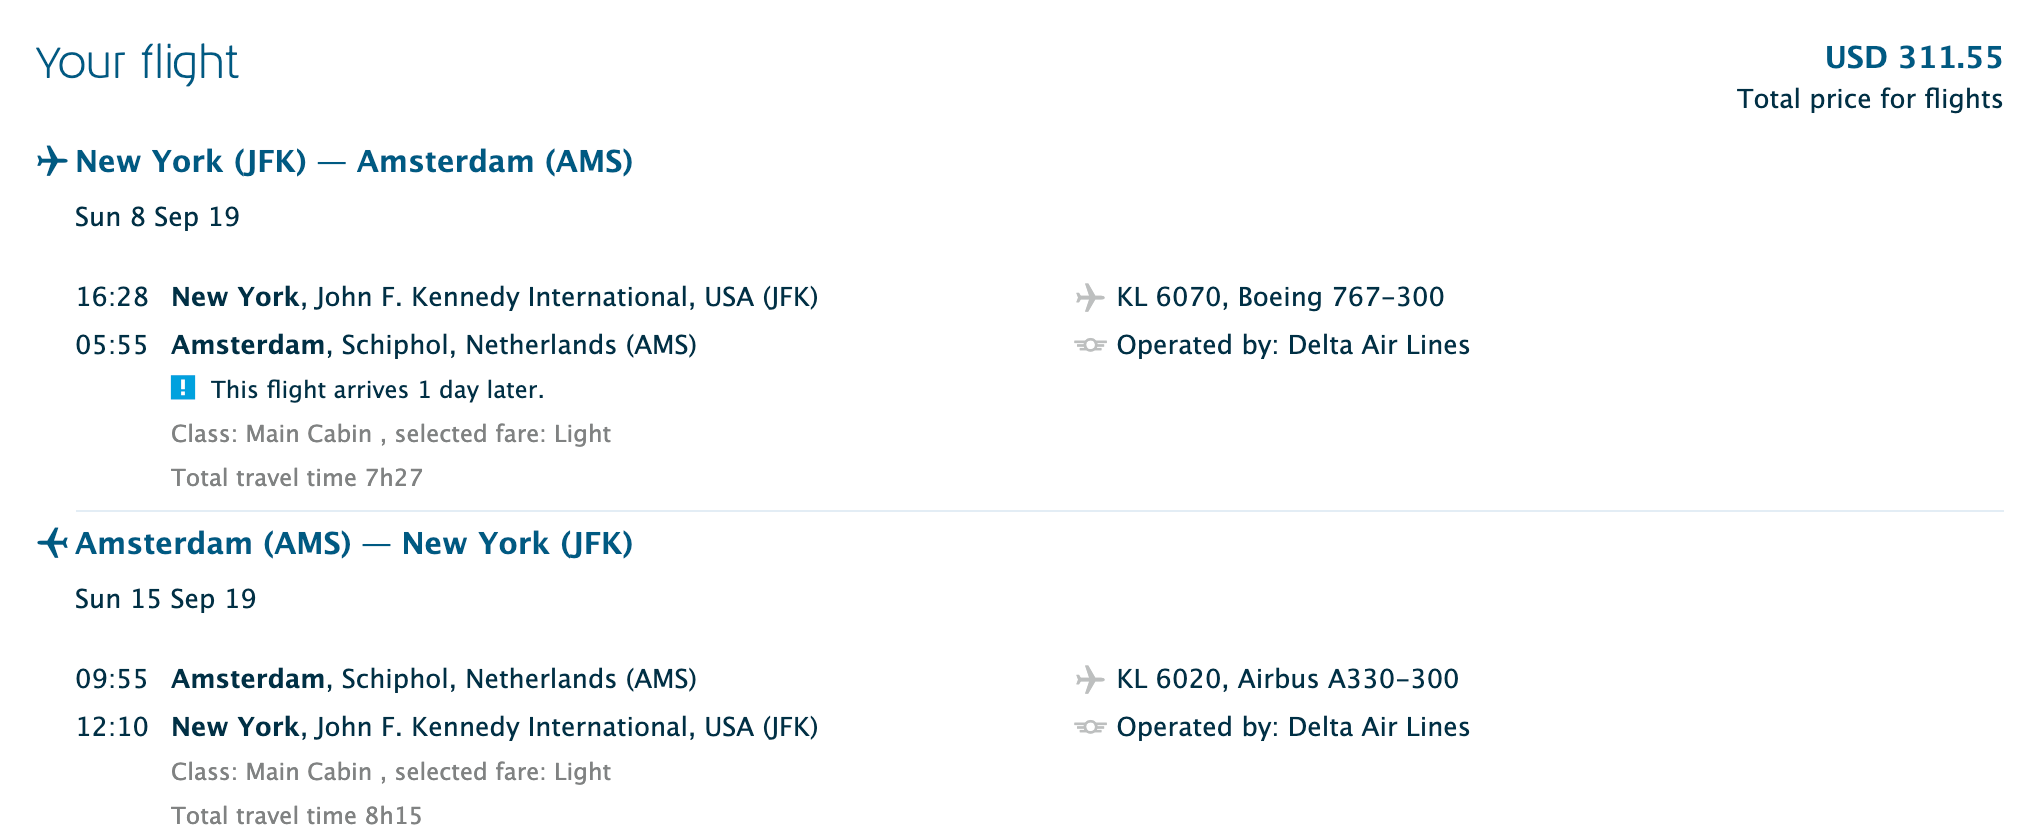This screenshot has width=2024, height=840.
Task: Select the KL 6020, Airbus A330-300 flight details
Action: [x=1287, y=679]
